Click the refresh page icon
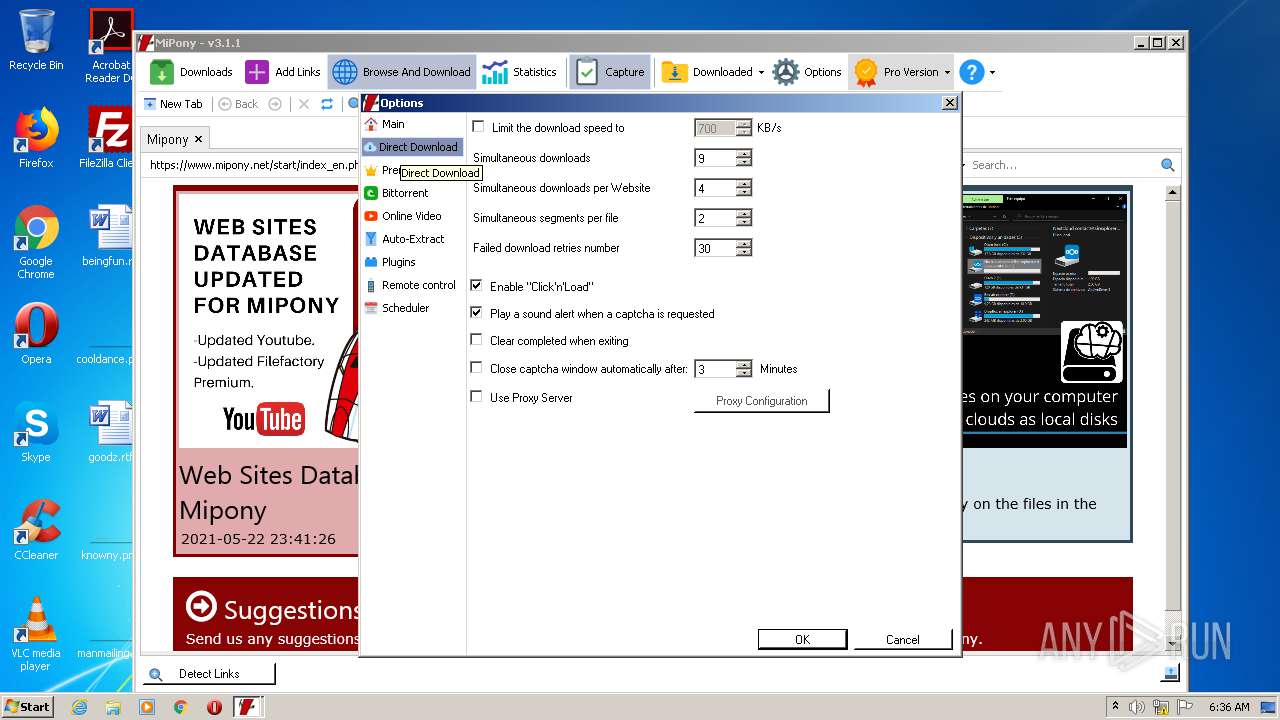 coord(326,104)
